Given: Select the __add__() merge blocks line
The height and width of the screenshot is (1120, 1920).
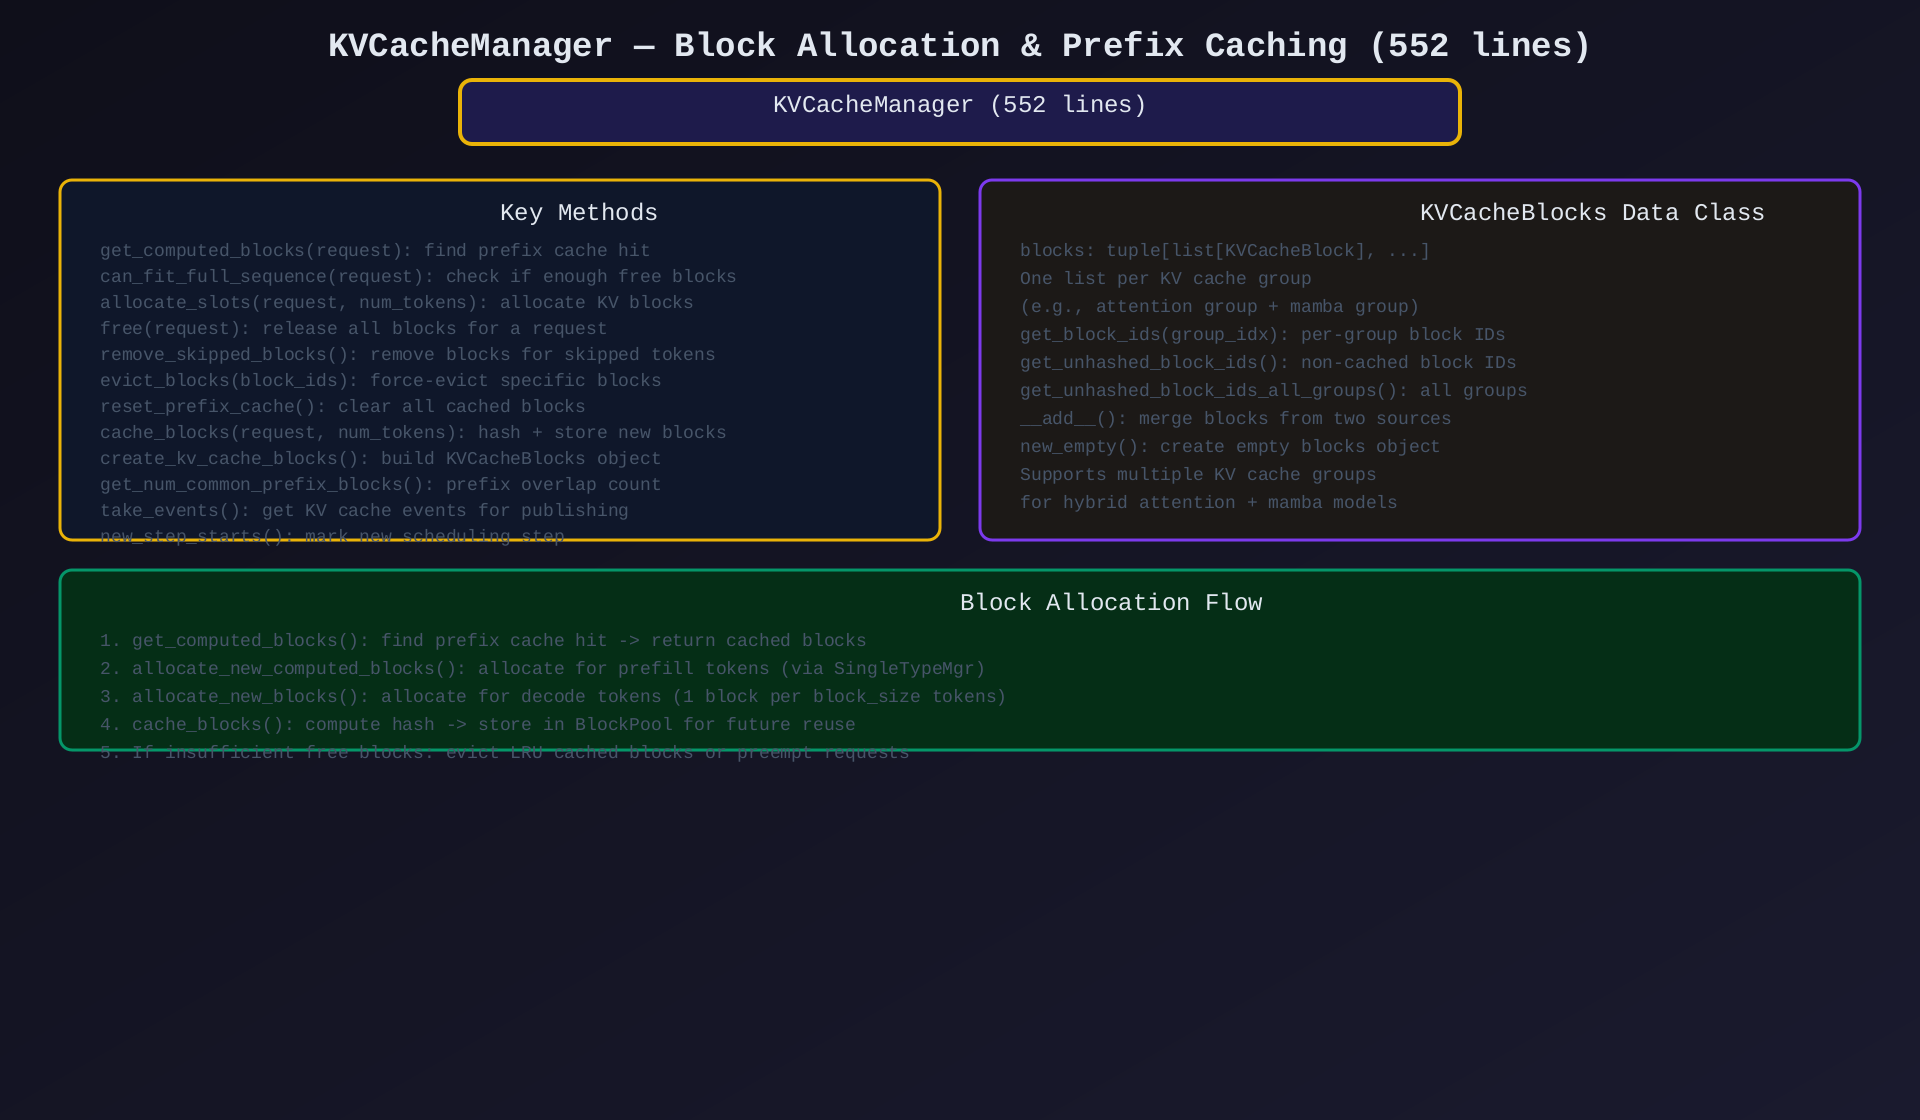Looking at the screenshot, I should (x=1235, y=418).
